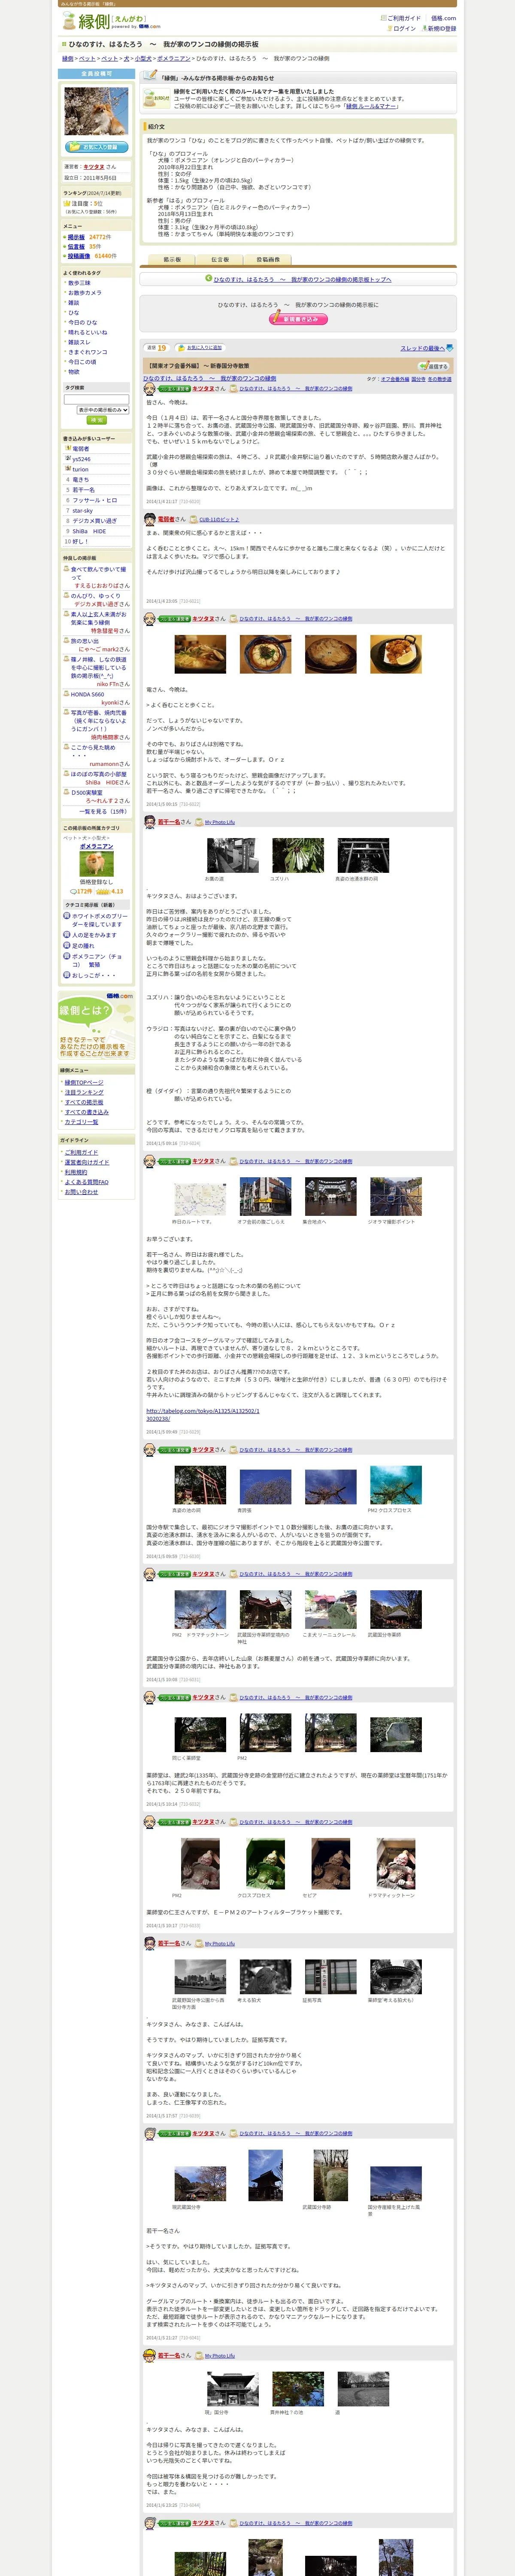515x2576 pixels.
Task: Open the ポメラニアン product thumbnail
Action: (x=96, y=863)
